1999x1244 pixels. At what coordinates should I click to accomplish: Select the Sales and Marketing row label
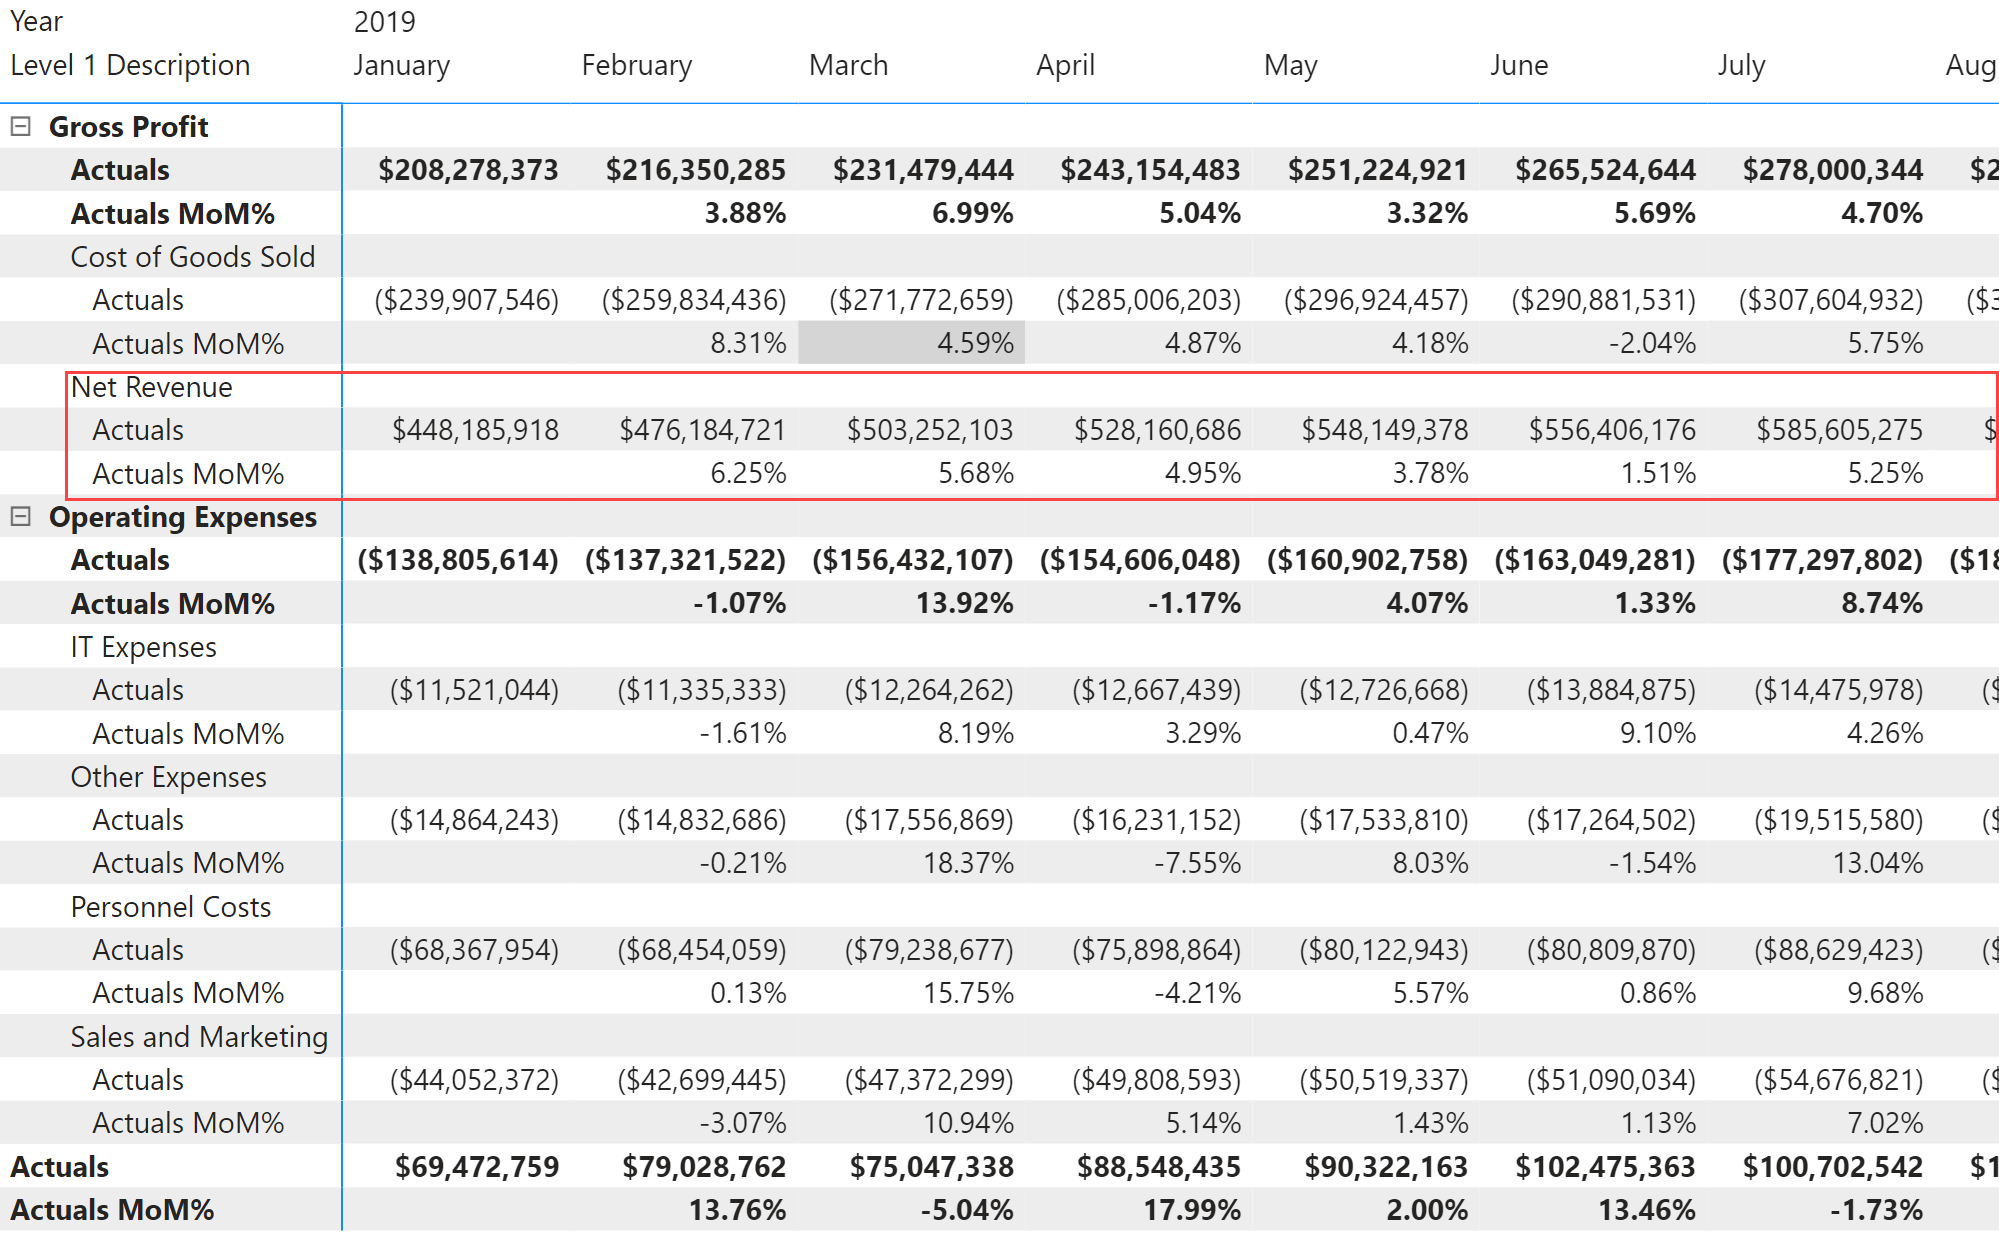point(199,1037)
